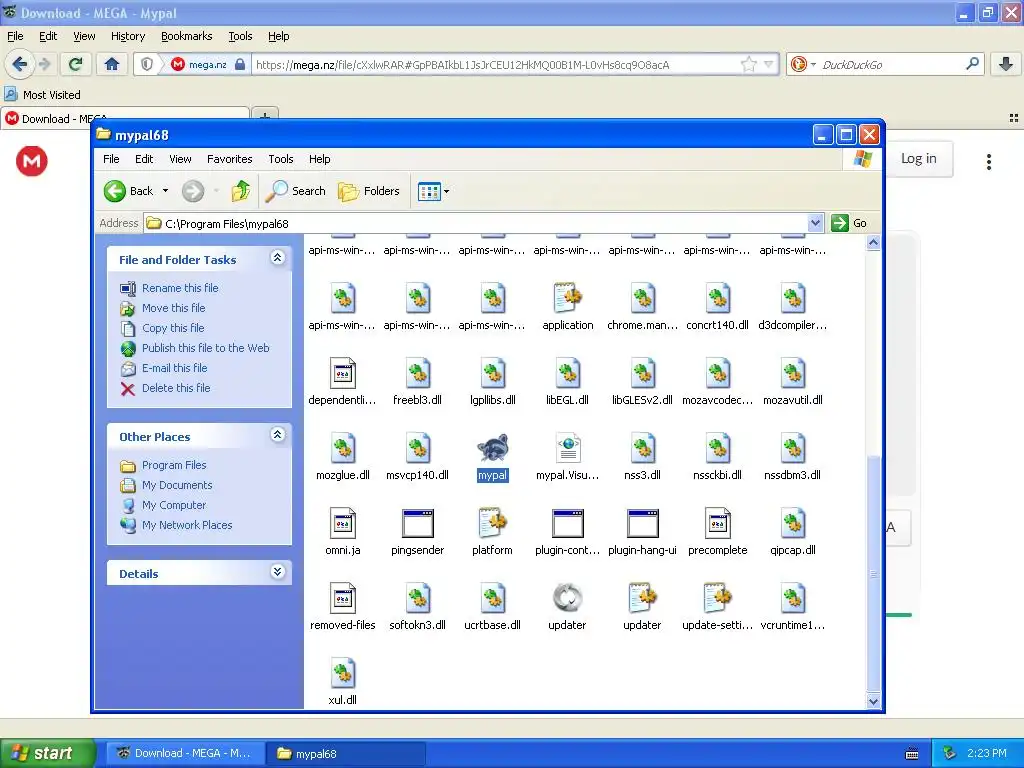Click the Most Visited bookmarks button
Viewport: 1024px width, 768px height.
[x=43, y=95]
